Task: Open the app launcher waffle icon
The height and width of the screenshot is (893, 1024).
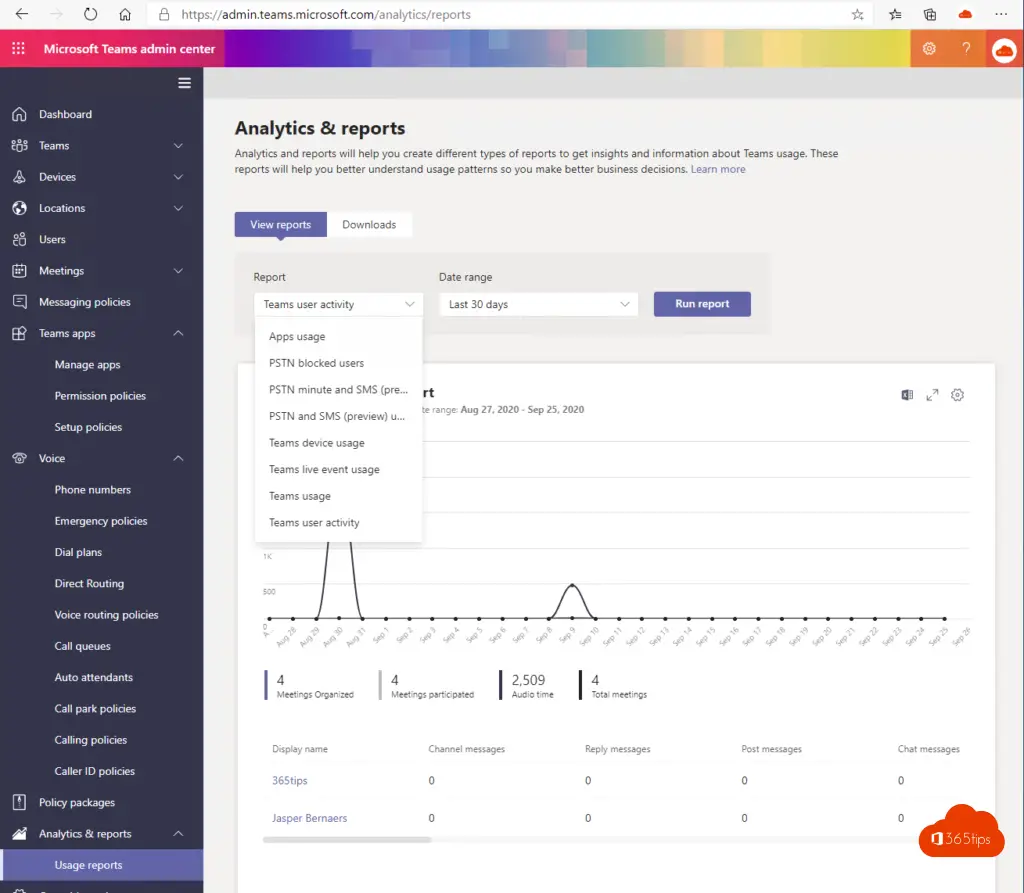Action: [18, 48]
